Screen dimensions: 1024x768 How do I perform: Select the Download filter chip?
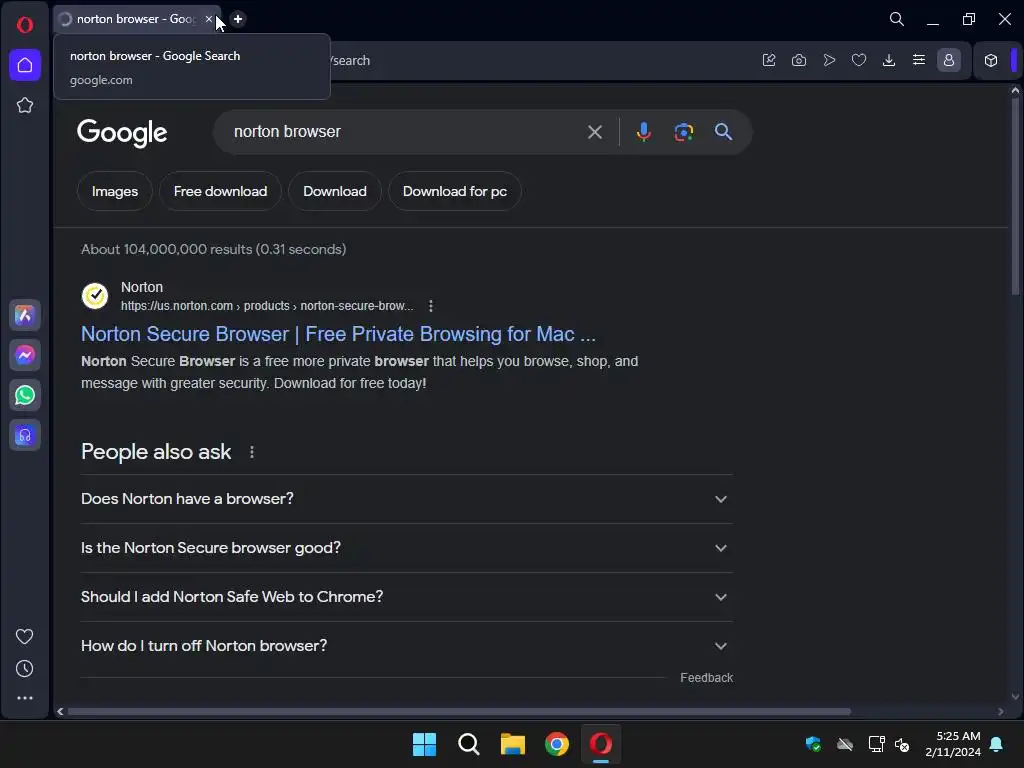pos(334,191)
